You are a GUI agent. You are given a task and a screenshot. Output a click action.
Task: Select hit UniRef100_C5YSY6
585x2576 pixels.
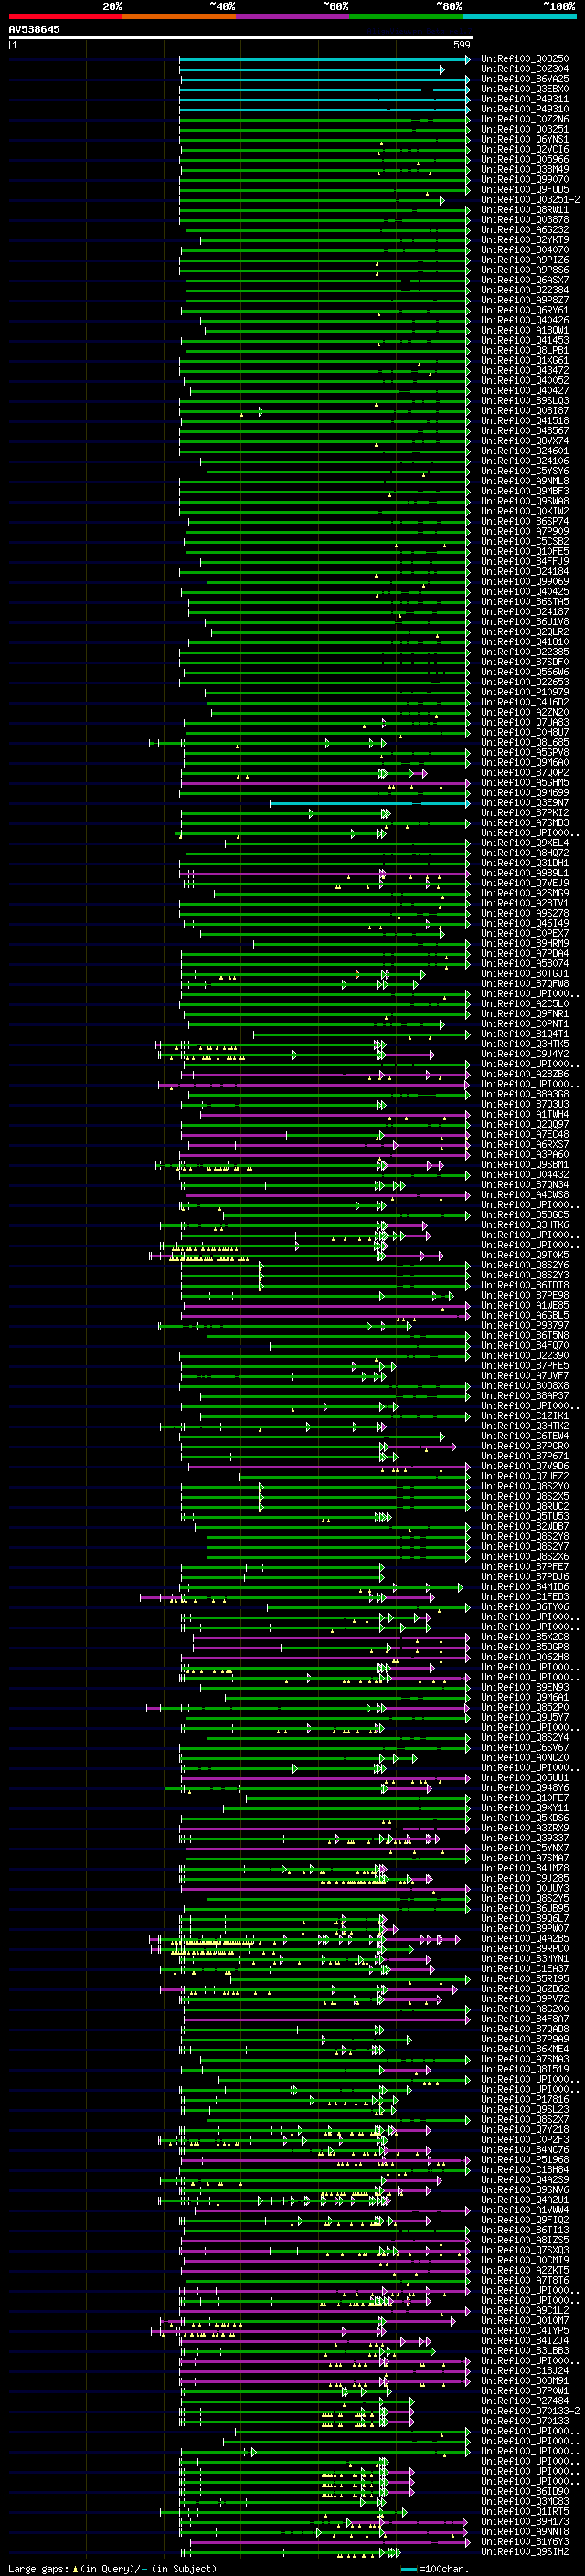click(525, 471)
